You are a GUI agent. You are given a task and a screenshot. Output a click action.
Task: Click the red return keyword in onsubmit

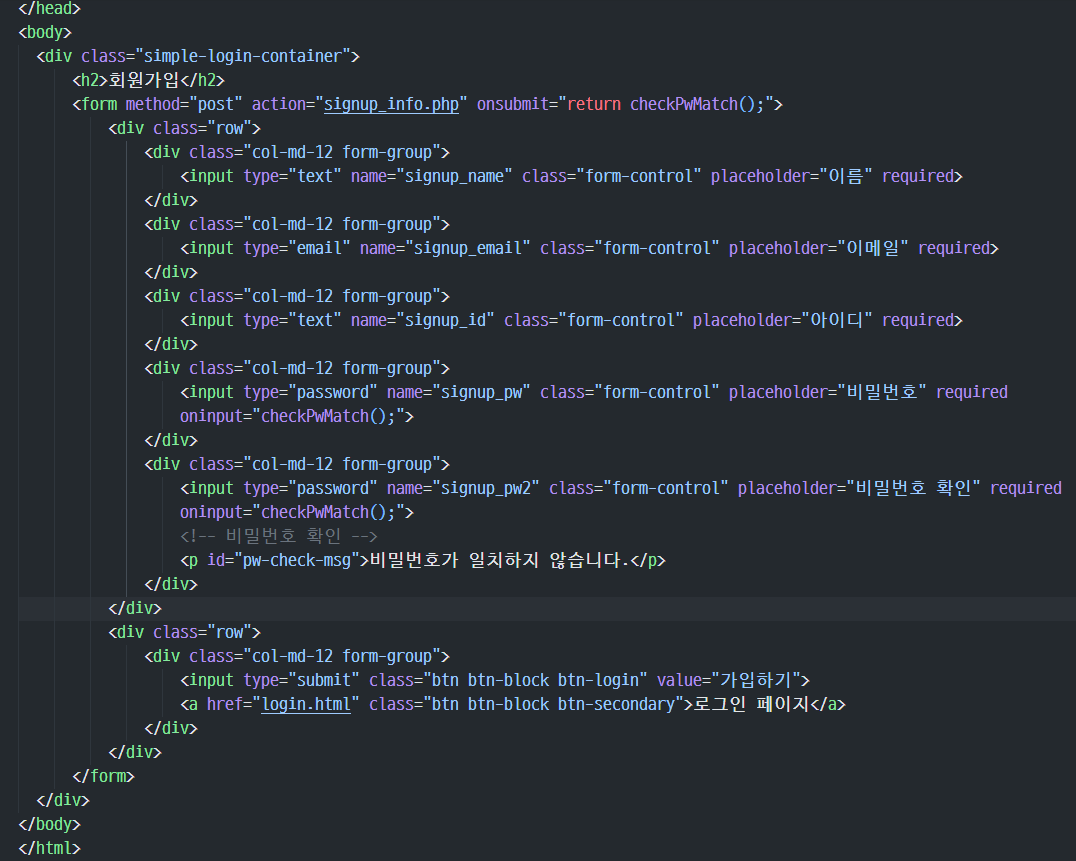click(594, 104)
